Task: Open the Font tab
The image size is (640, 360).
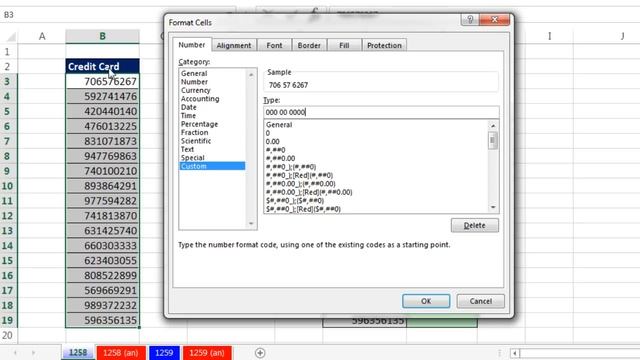Action: click(x=274, y=45)
